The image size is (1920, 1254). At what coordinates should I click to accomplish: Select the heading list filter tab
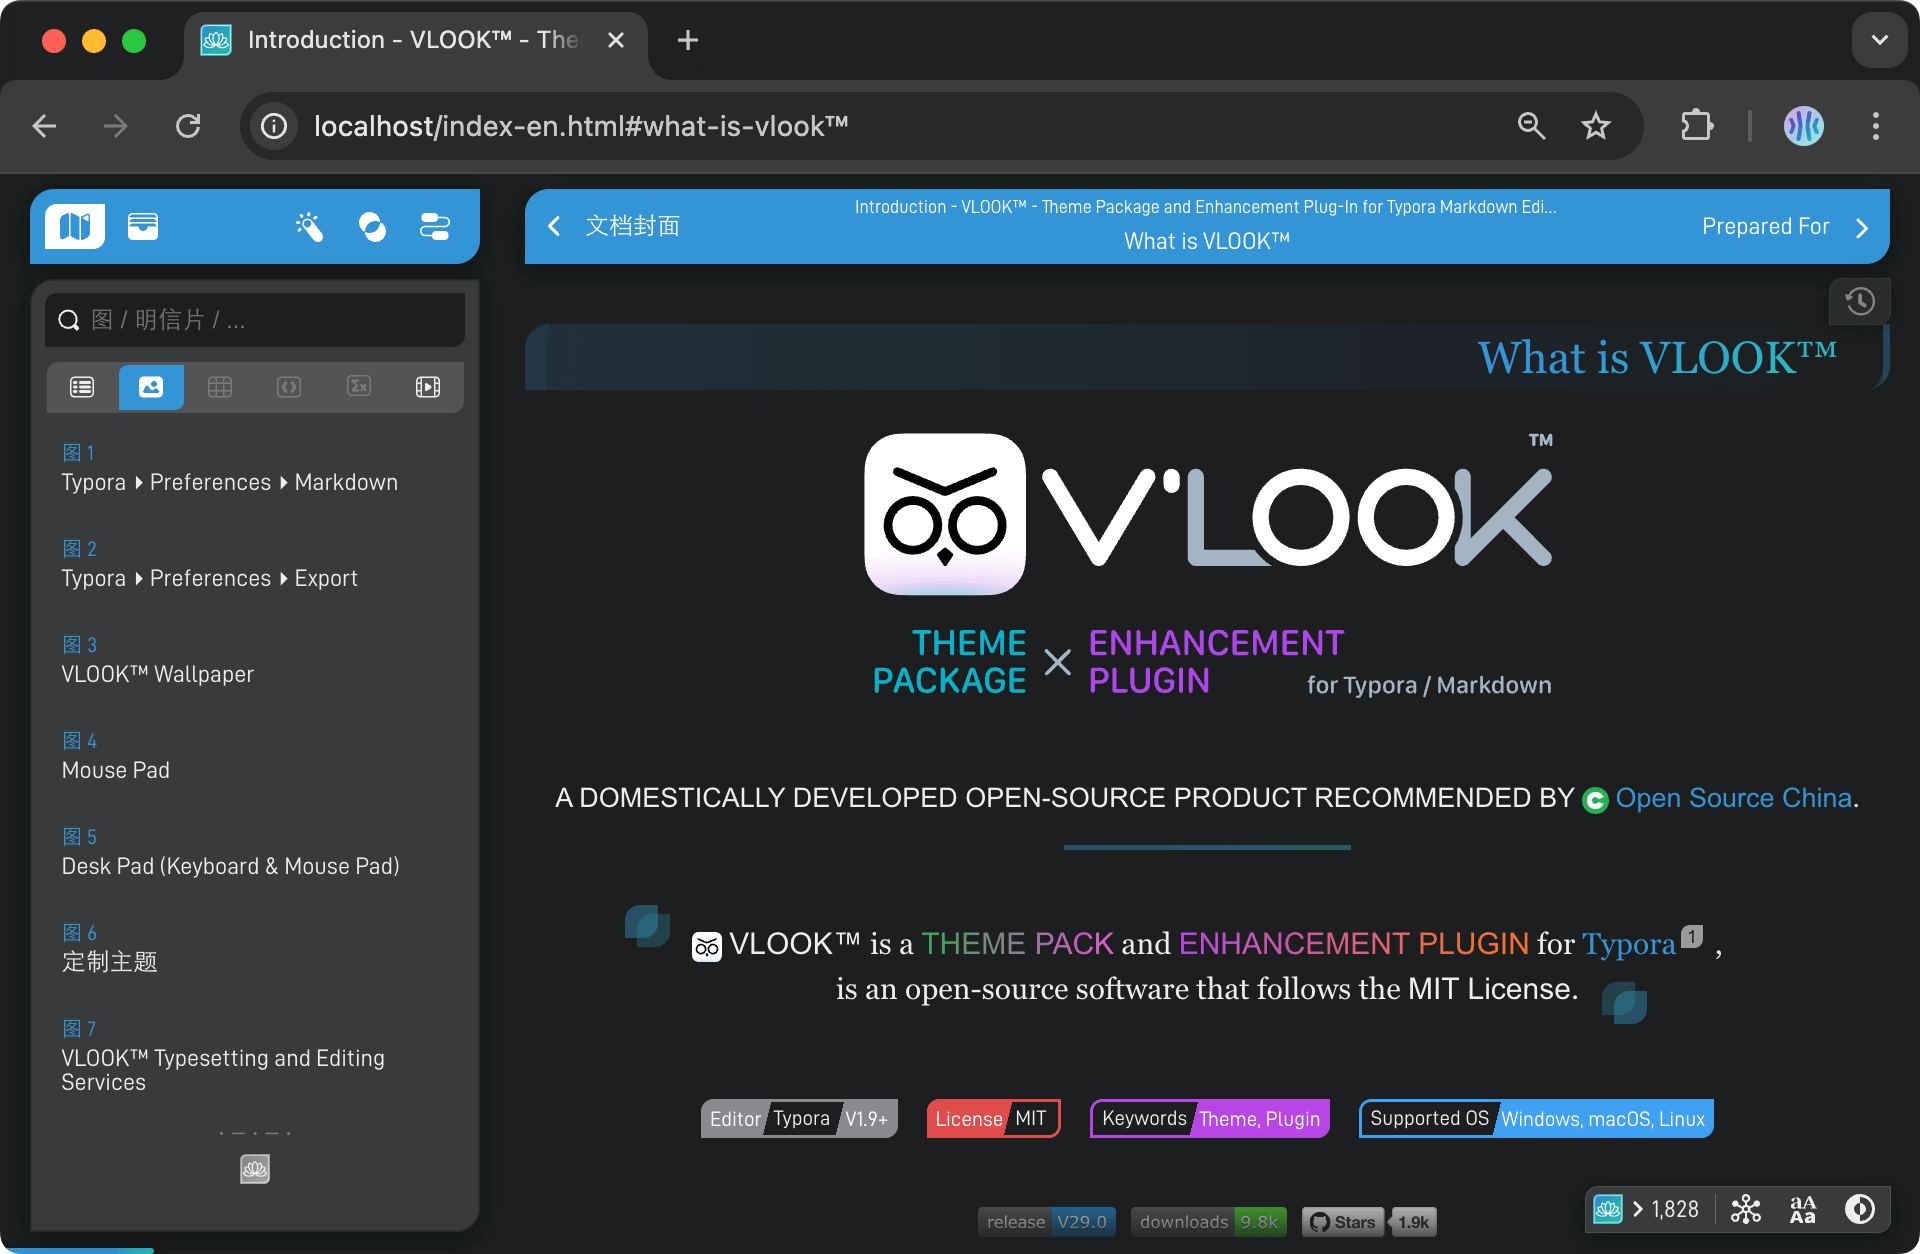pos(82,387)
